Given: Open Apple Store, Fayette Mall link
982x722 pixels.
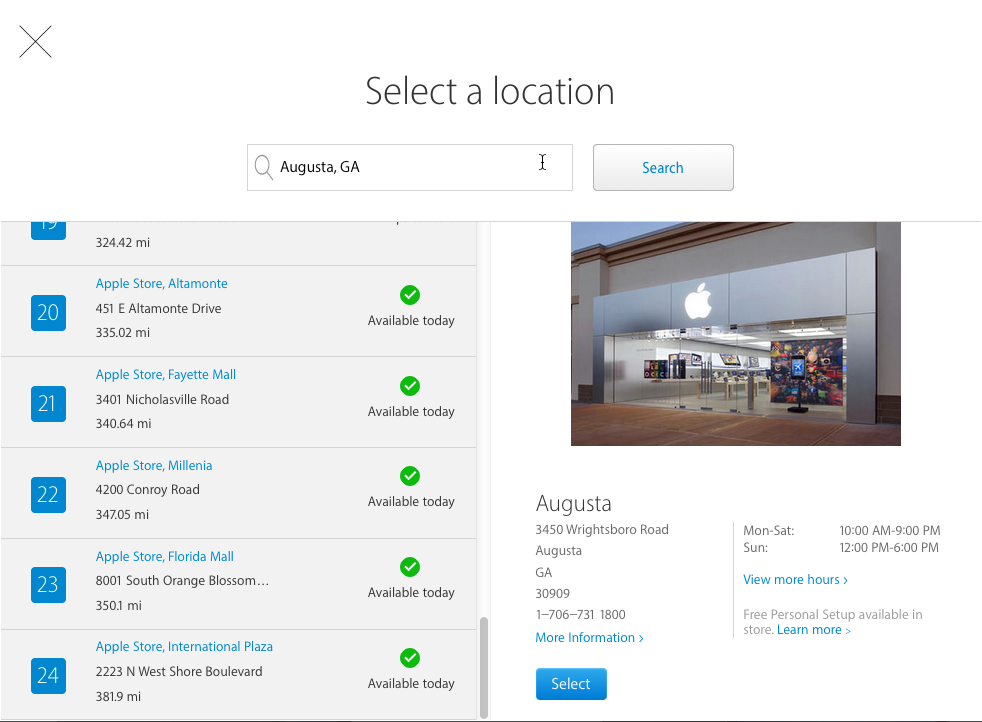Looking at the screenshot, I should point(166,374).
